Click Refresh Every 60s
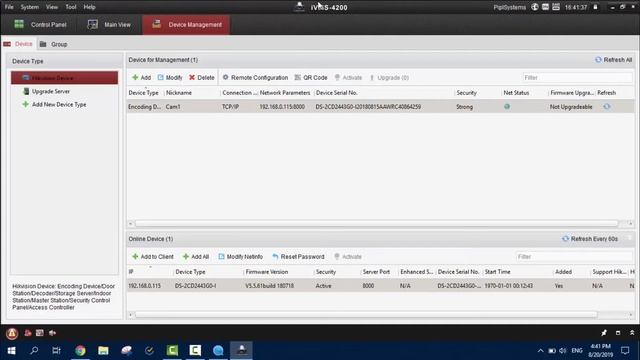Viewport: 640px width, 360px height. coord(590,239)
